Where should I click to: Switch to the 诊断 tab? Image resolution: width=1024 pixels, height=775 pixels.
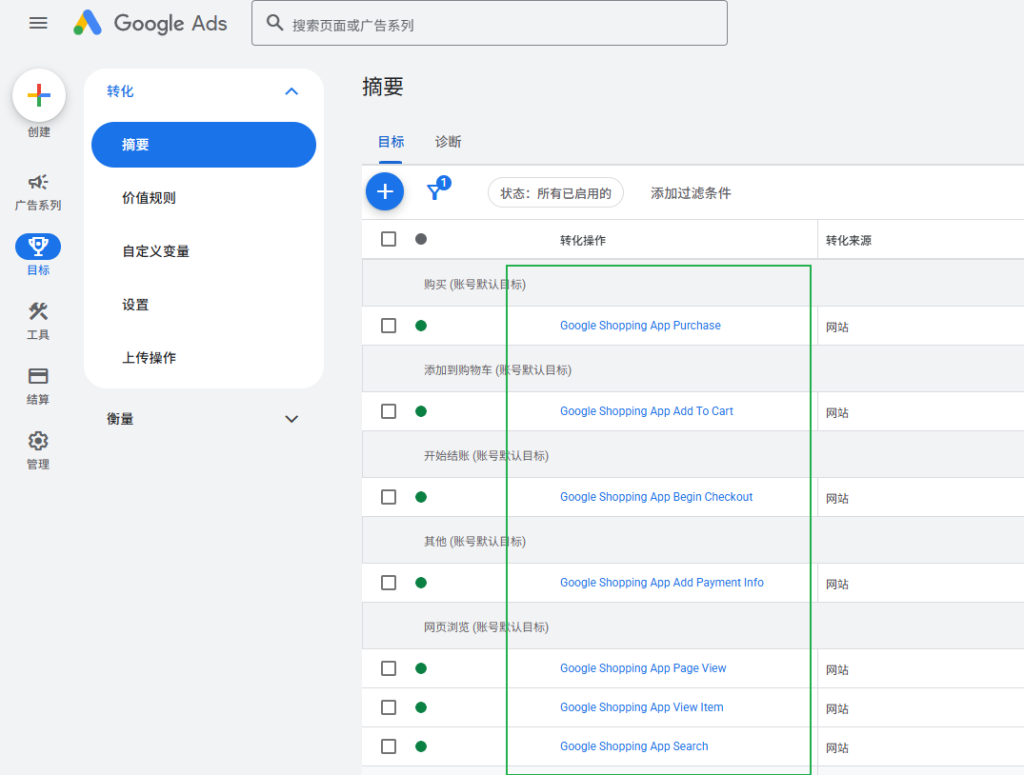pyautogui.click(x=448, y=142)
